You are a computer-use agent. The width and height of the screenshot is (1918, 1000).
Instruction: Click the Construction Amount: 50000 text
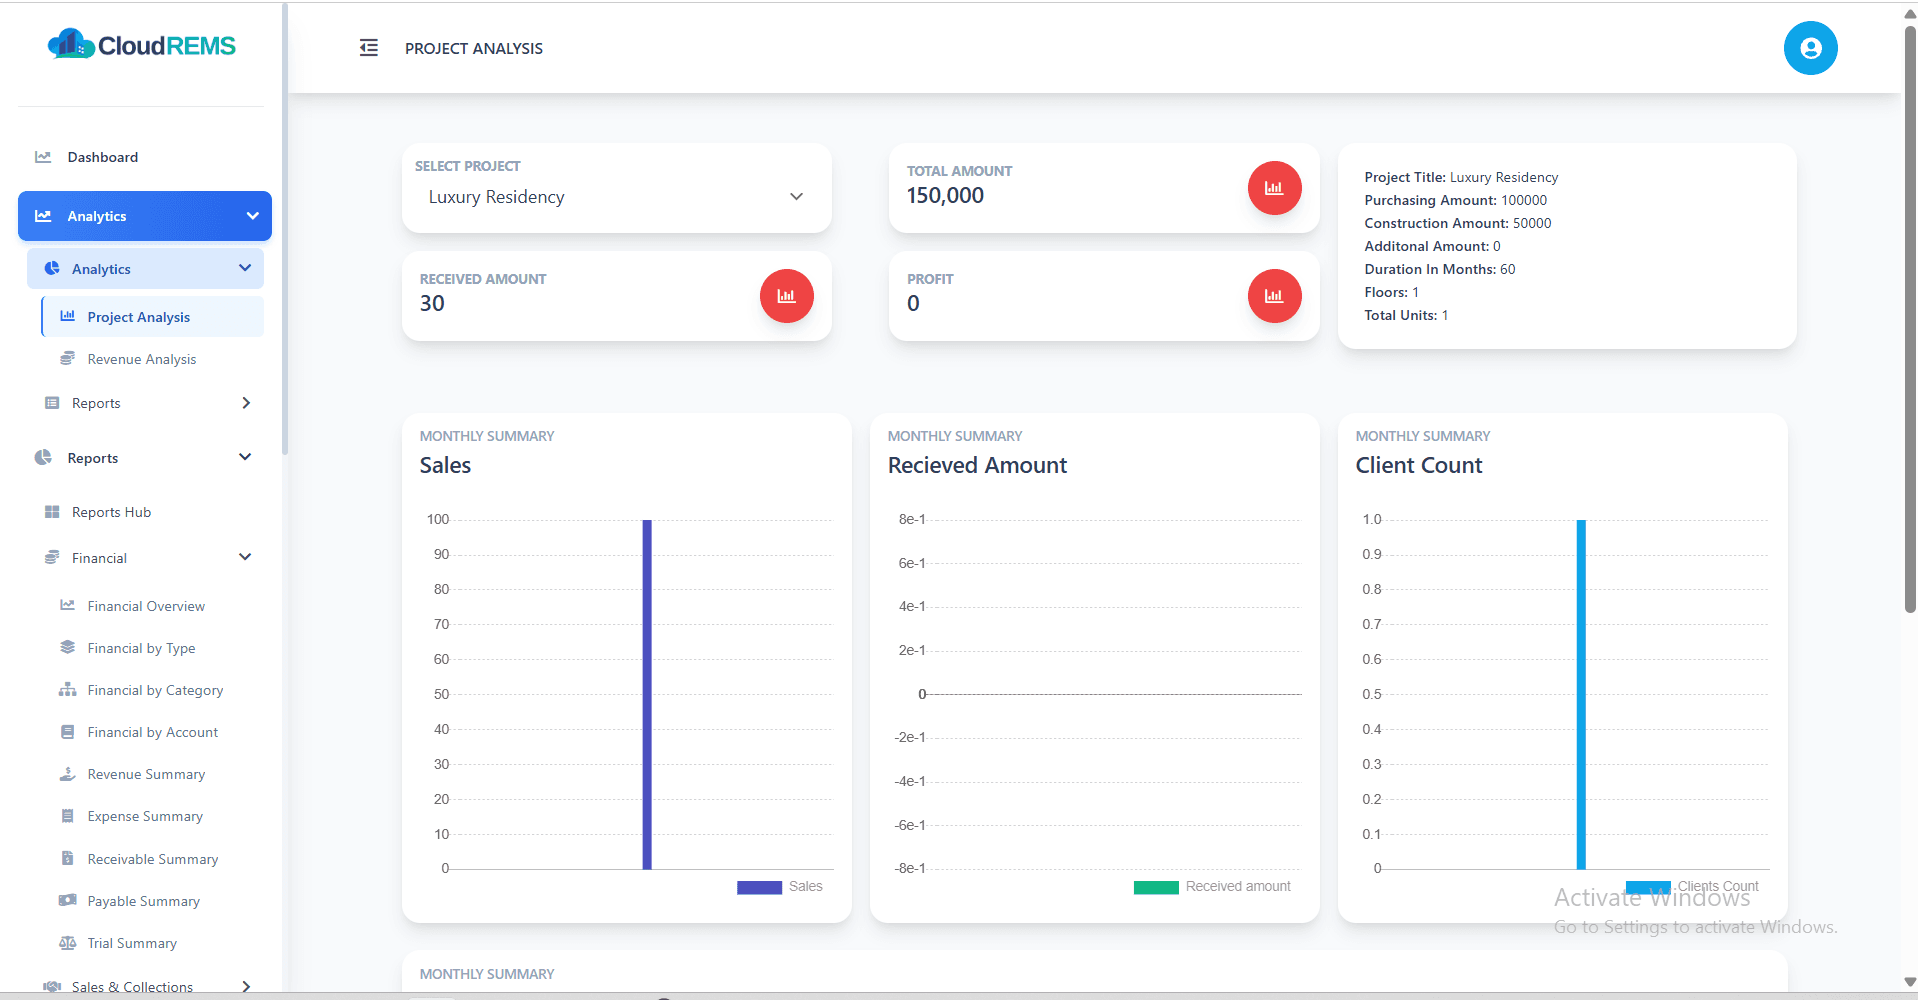(x=1457, y=223)
